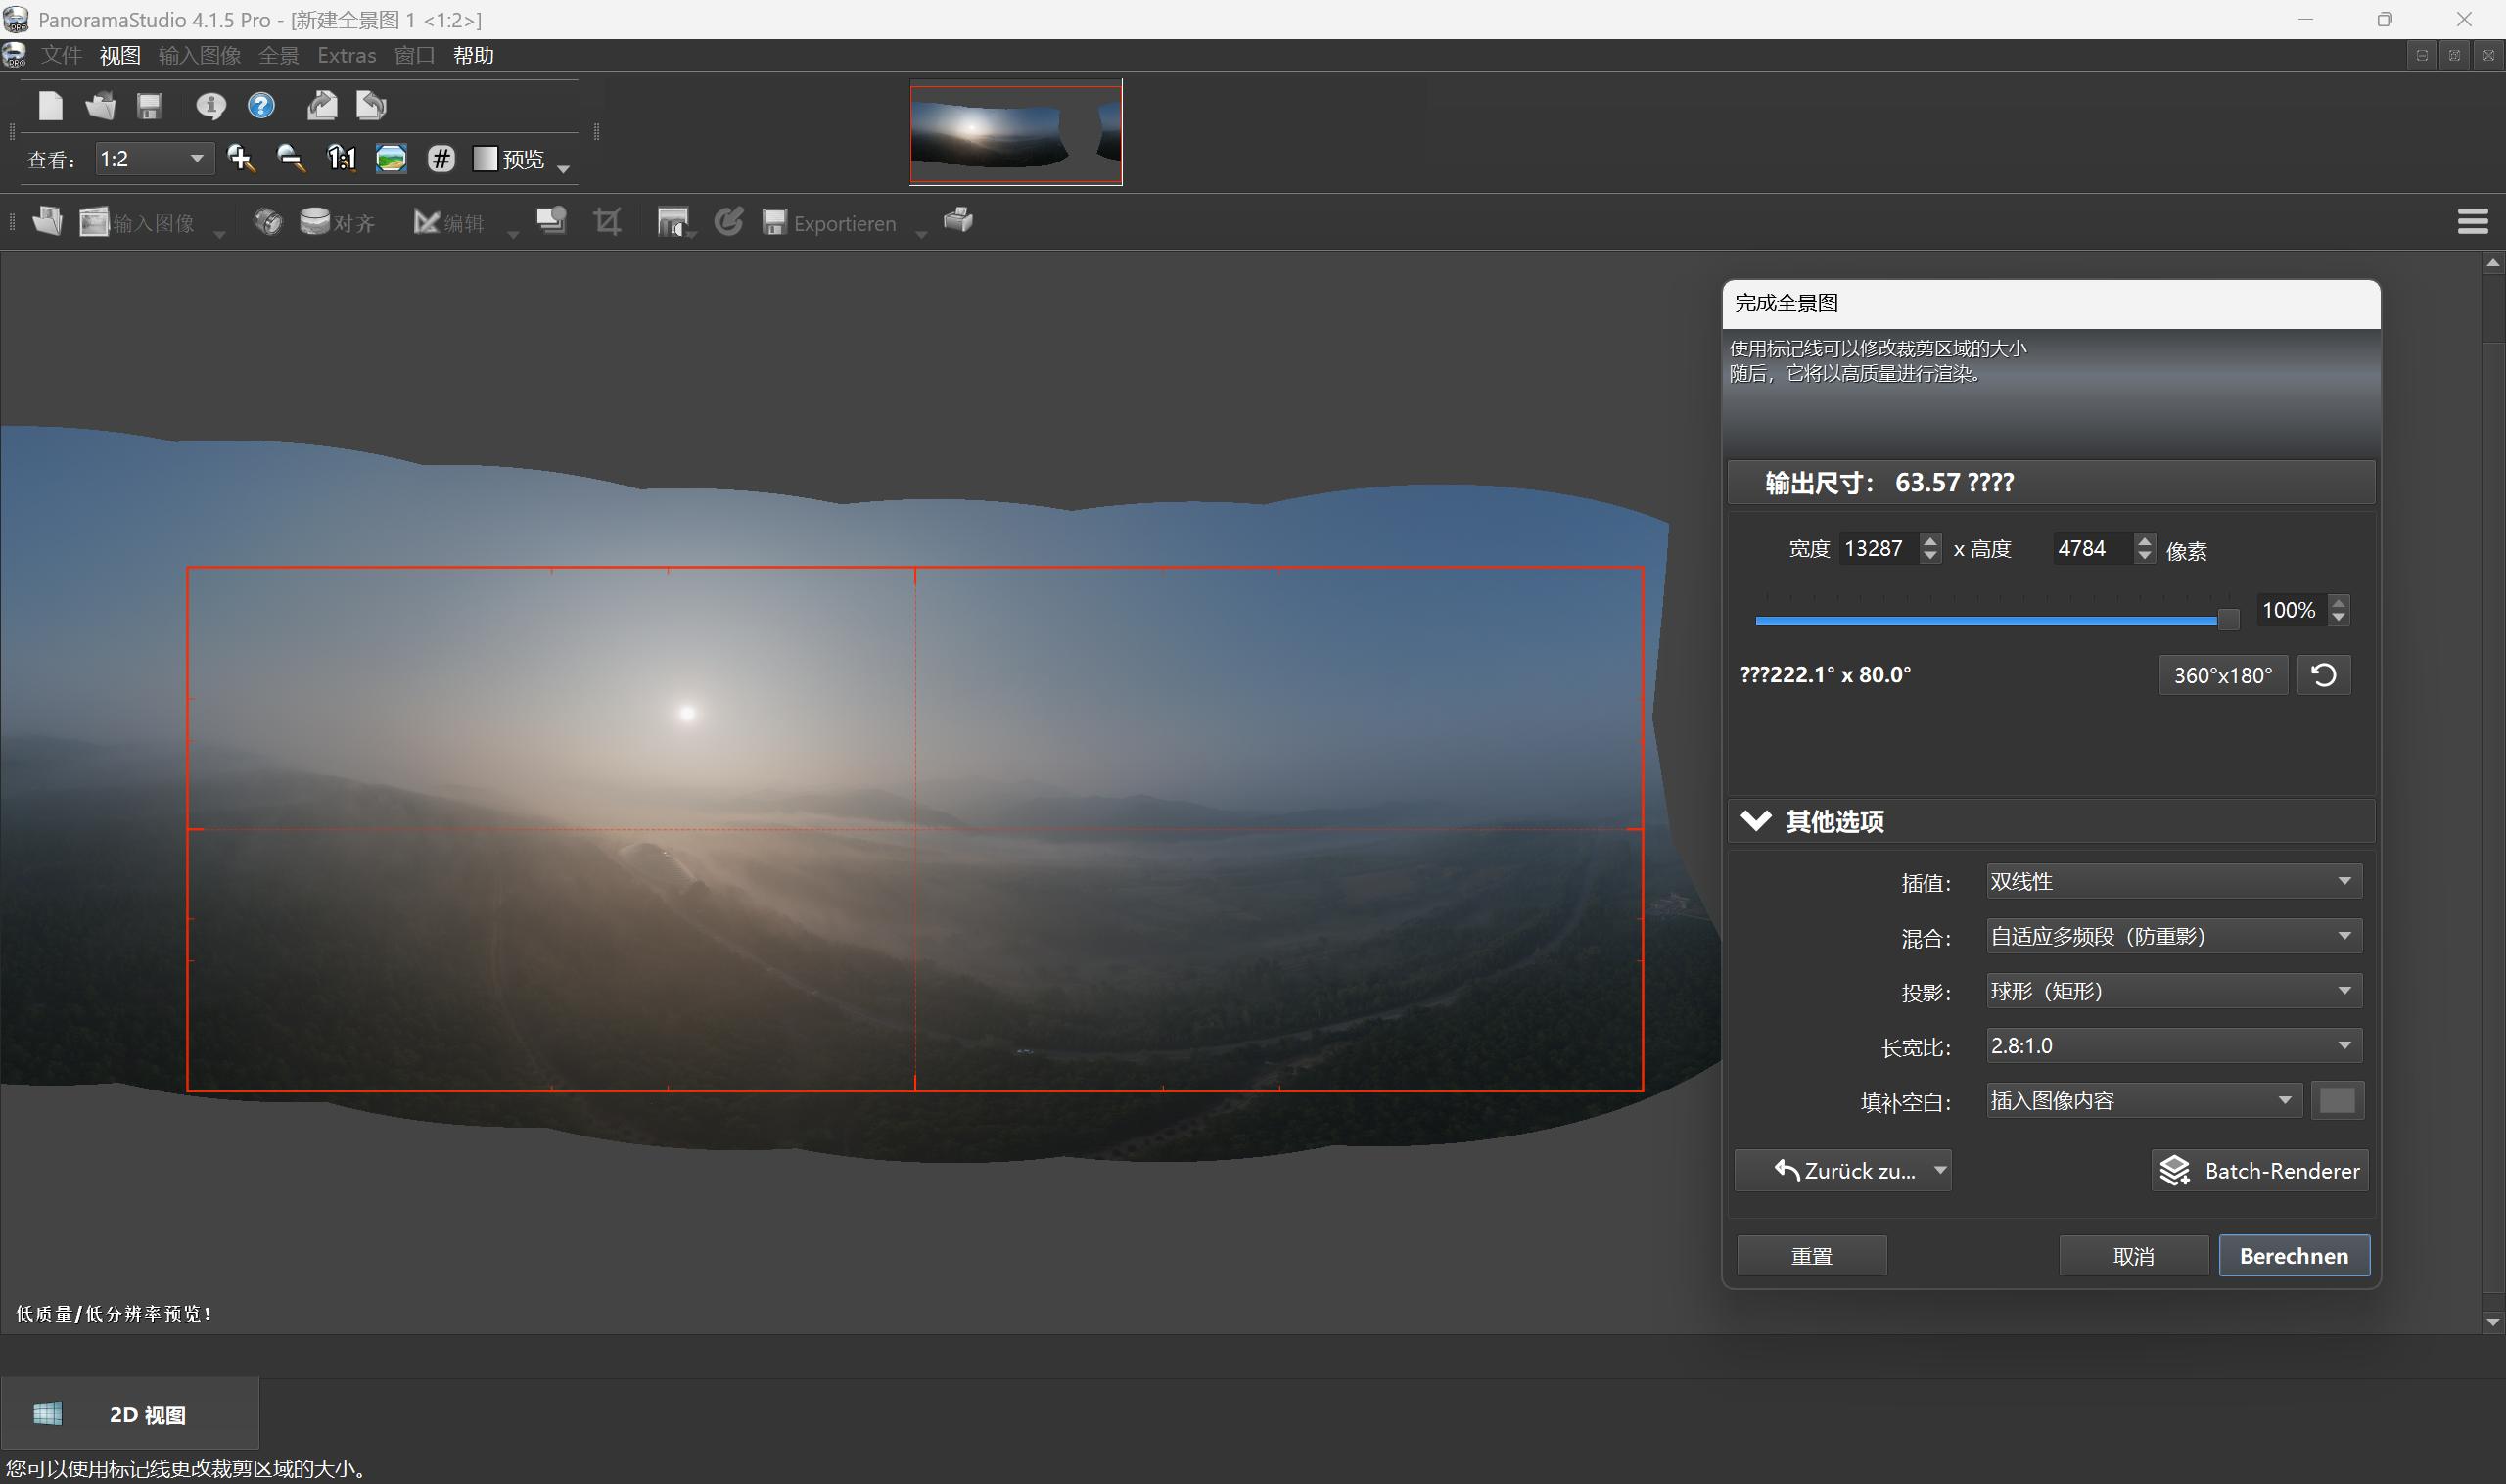Increase width value with stepper up arrow
This screenshot has height=1484, width=2506.
click(x=1930, y=541)
